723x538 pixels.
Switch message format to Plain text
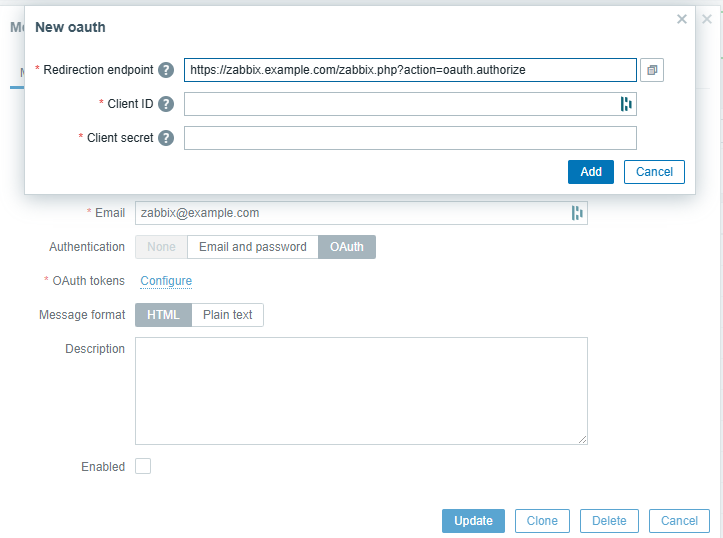(x=228, y=315)
